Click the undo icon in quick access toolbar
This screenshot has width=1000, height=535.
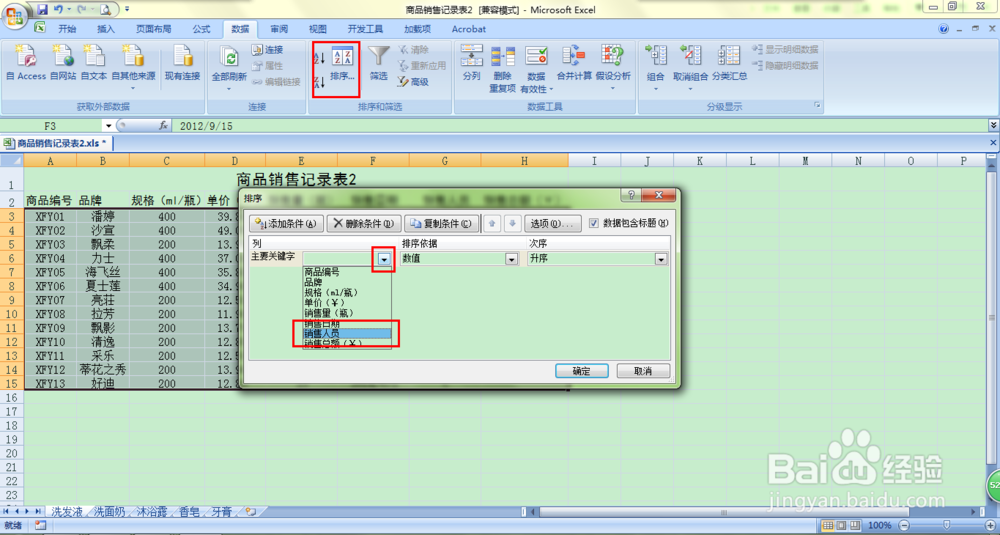click(x=58, y=10)
